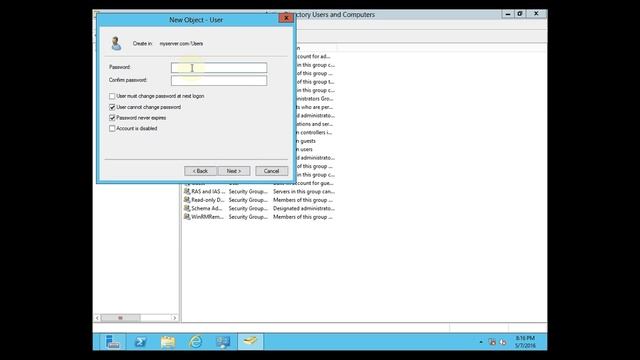
Task: Open the taskbar clock showing 8:16 PM
Action: point(525,342)
